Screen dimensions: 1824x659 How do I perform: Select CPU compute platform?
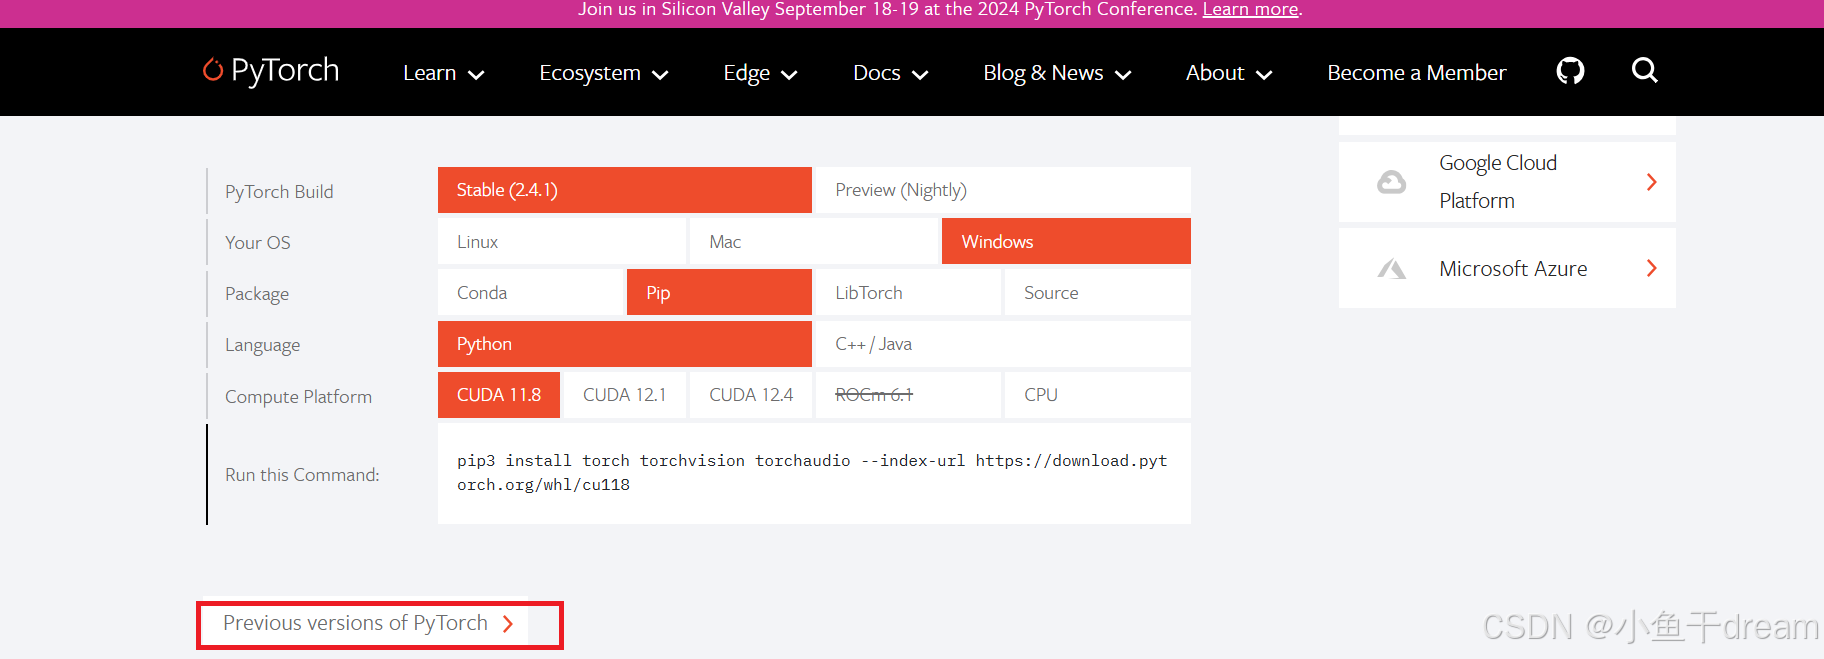pyautogui.click(x=1098, y=395)
